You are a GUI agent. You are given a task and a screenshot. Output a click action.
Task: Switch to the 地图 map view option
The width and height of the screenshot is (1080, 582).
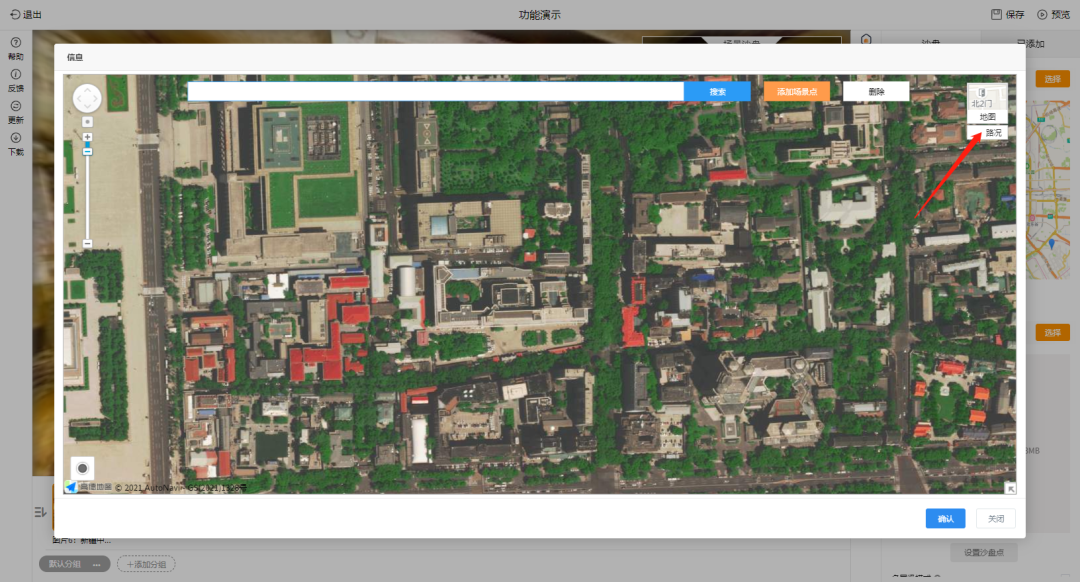(988, 117)
